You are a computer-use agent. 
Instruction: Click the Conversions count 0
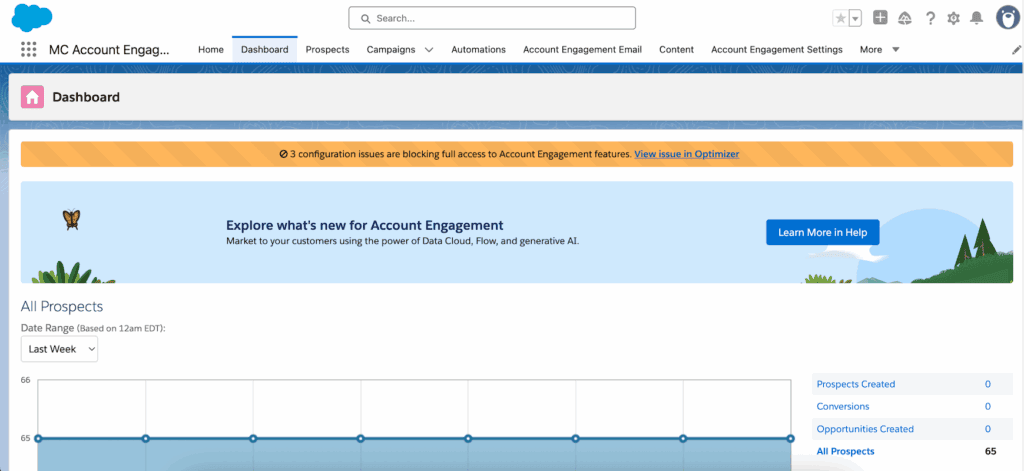988,406
